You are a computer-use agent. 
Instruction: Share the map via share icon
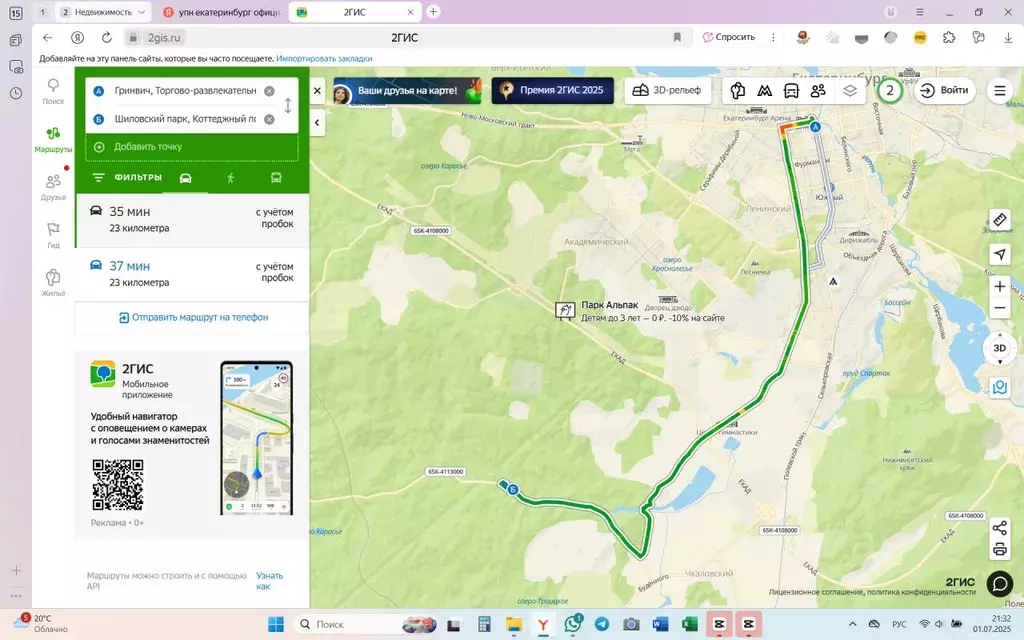pos(999,528)
